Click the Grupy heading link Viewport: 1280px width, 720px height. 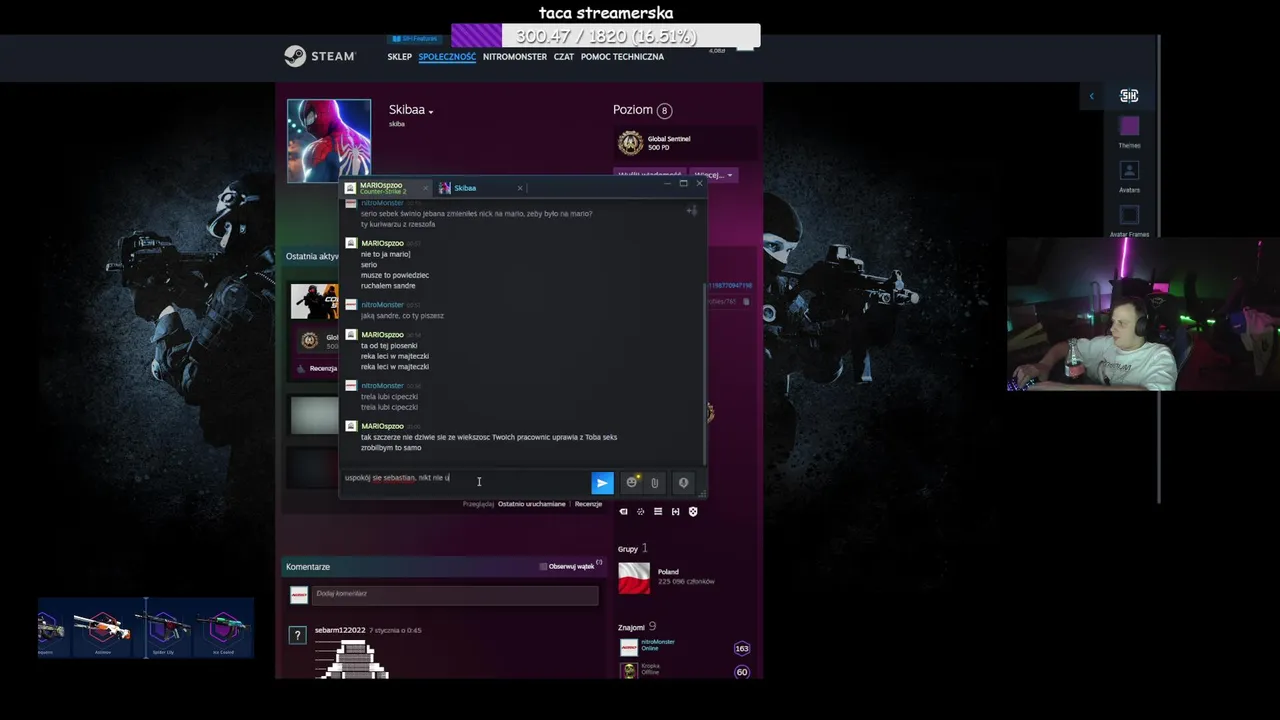pyautogui.click(x=628, y=548)
